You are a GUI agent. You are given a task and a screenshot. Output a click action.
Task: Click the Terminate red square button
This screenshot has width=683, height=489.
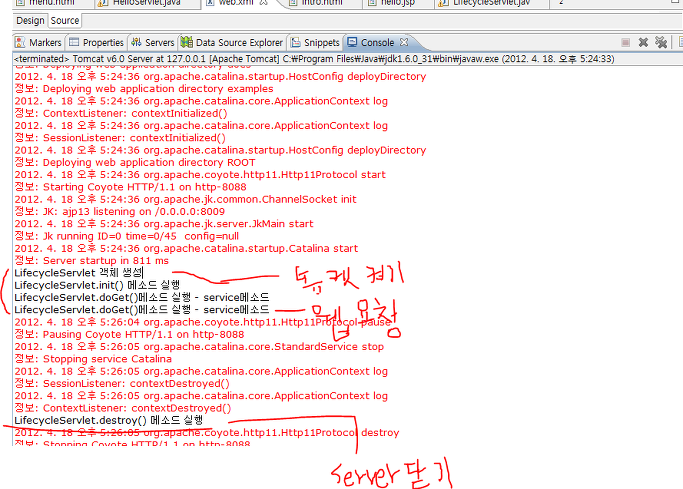tap(626, 42)
